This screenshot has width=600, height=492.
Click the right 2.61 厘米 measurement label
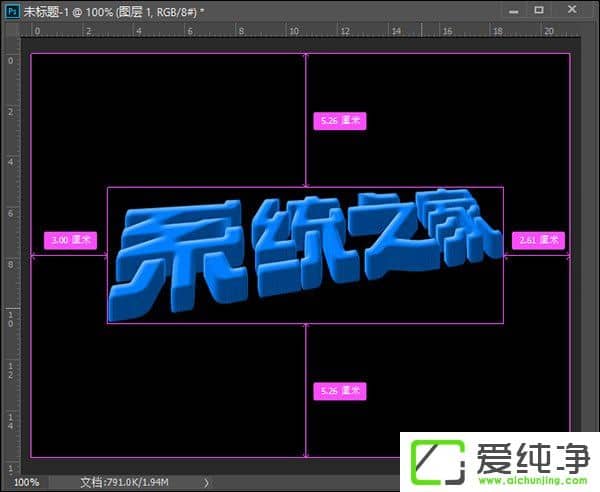coord(539,240)
